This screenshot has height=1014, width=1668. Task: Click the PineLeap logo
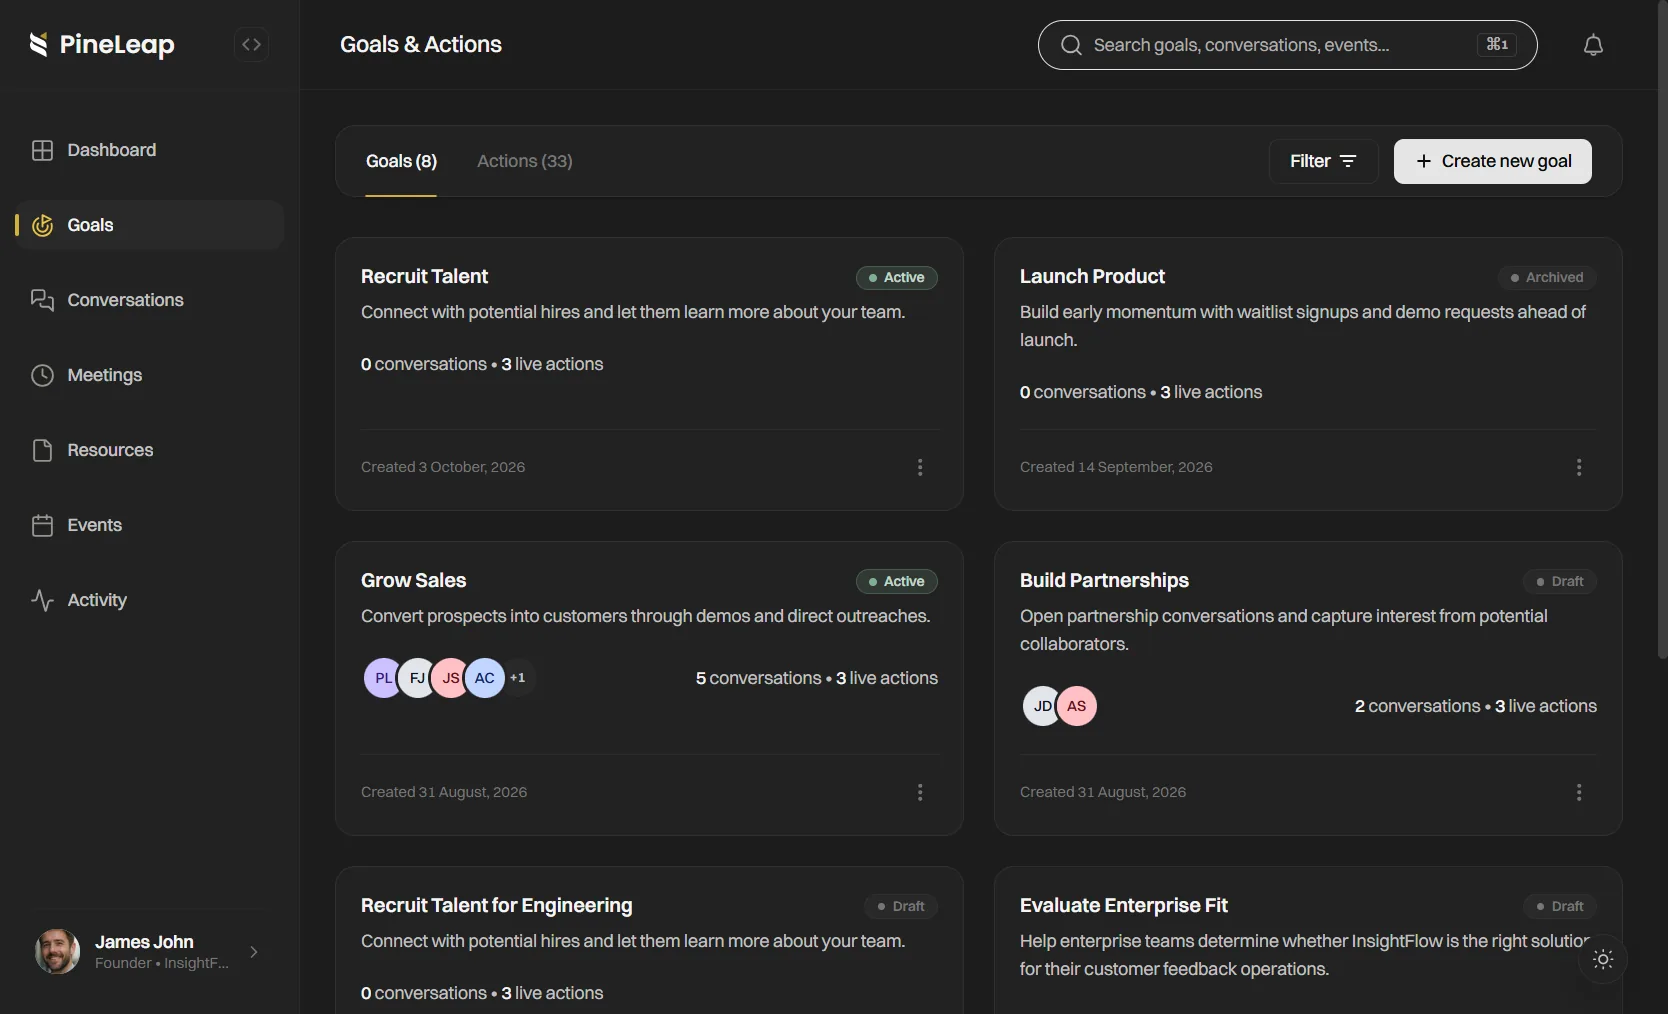click(102, 45)
